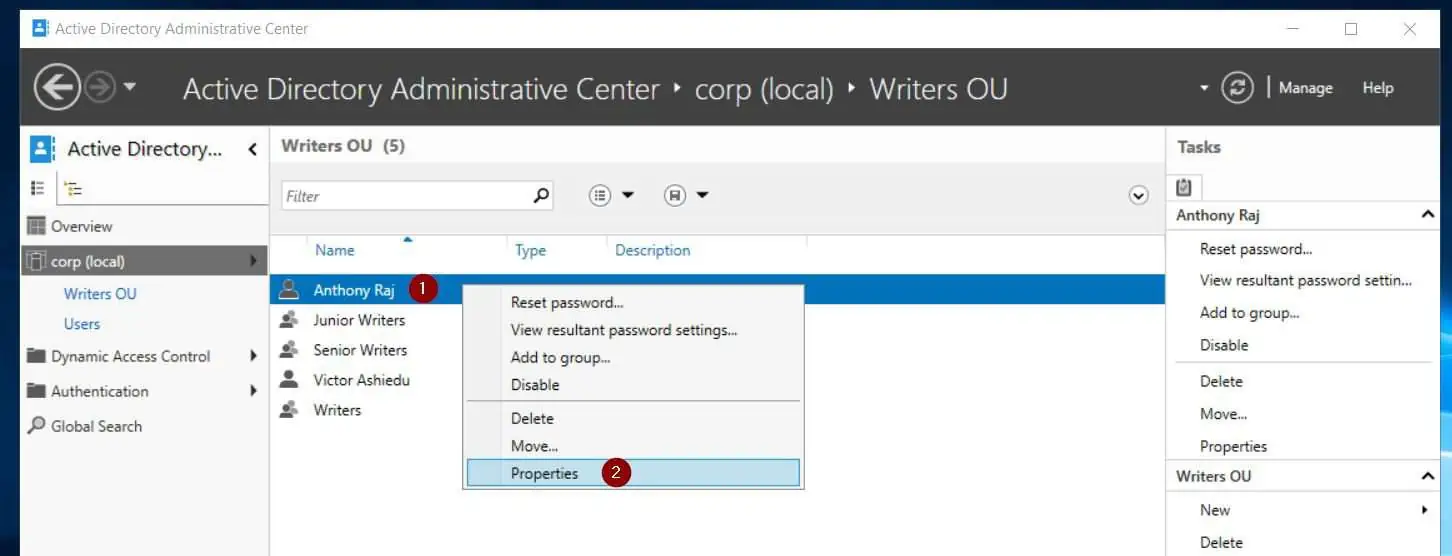
Task: Collapse Anthony Raj tasks section
Action: (1427, 215)
